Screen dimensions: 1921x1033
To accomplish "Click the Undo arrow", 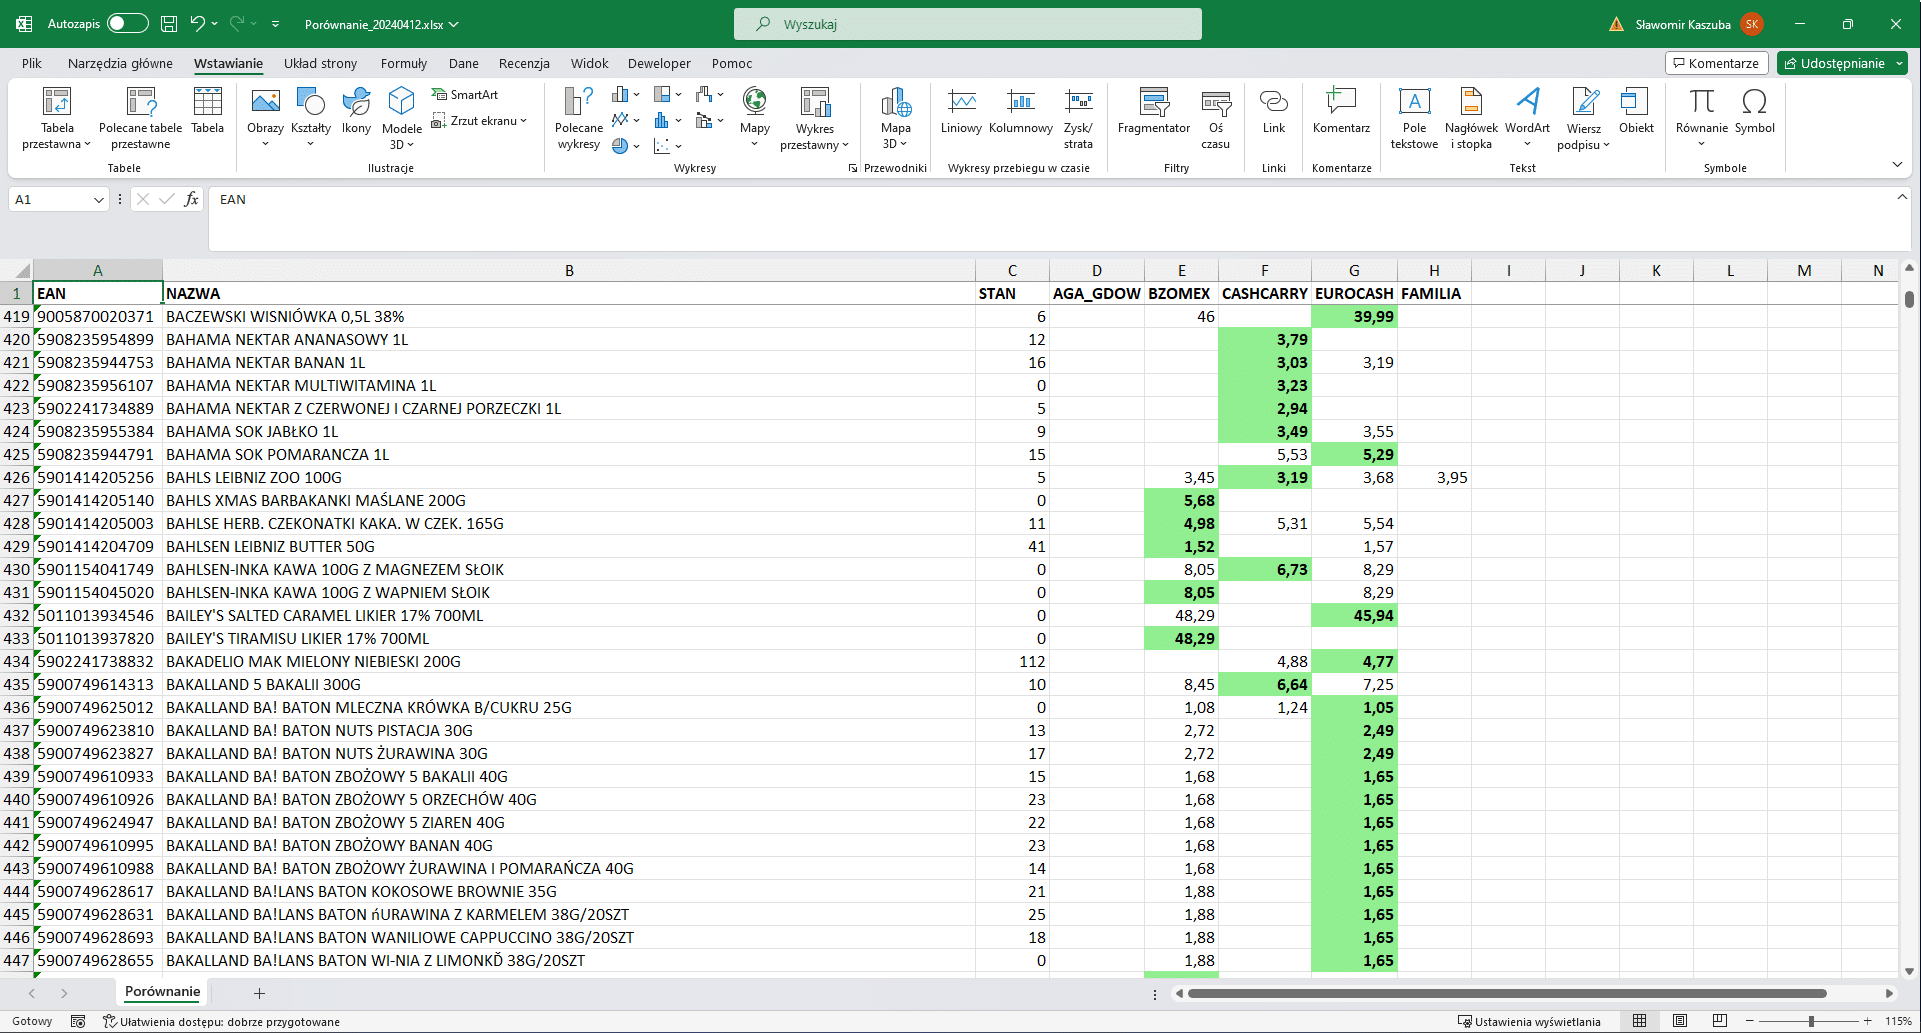I will click(x=198, y=24).
